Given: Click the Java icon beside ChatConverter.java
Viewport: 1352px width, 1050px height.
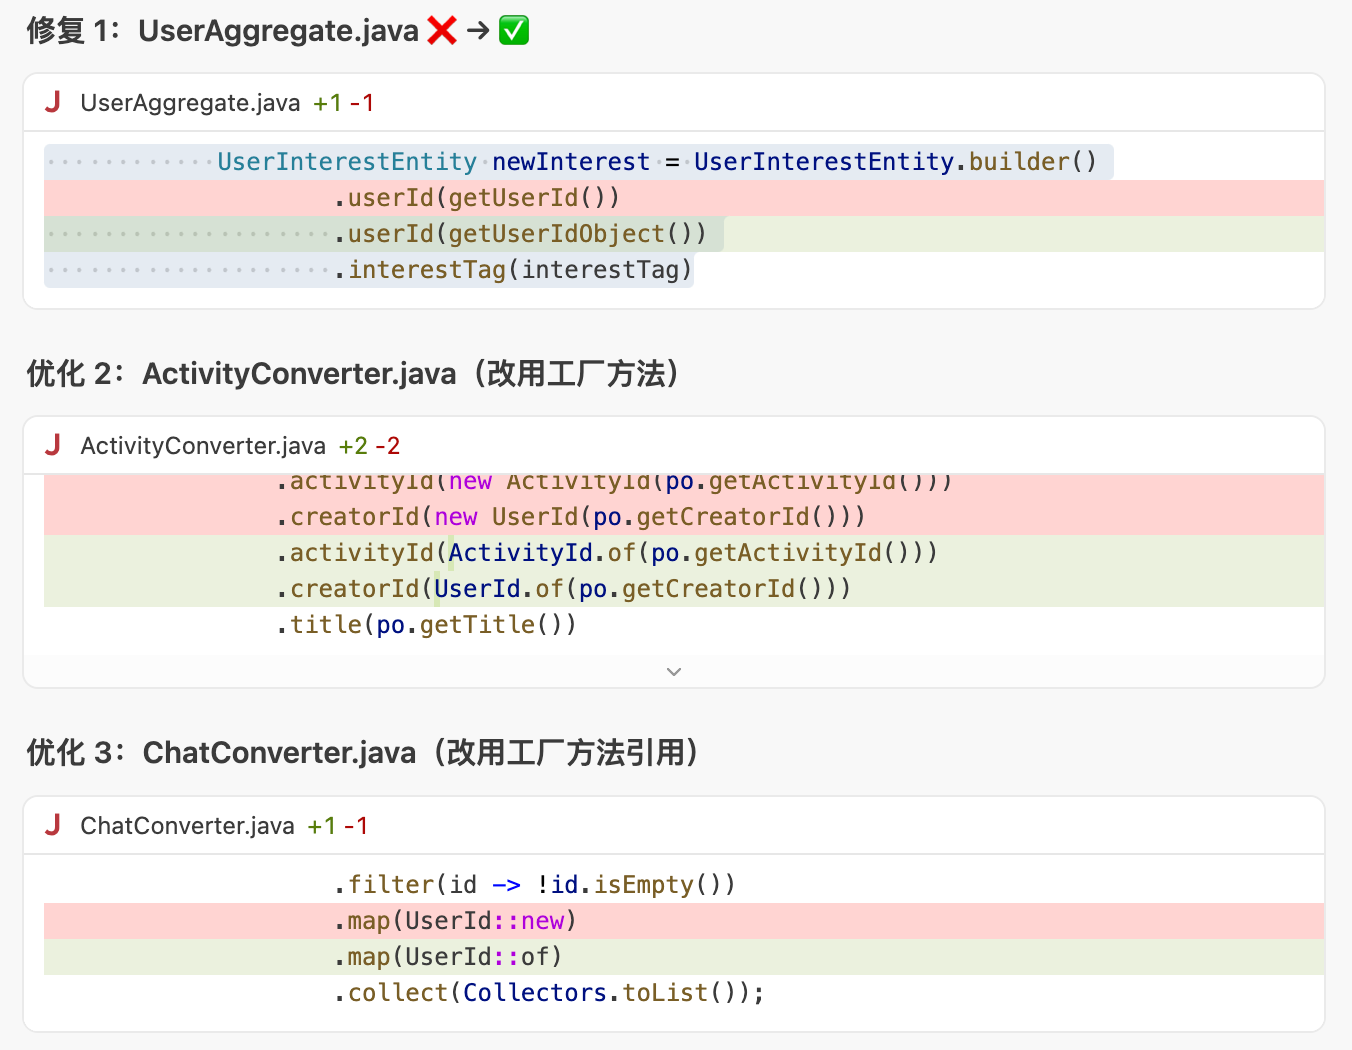Looking at the screenshot, I should [x=53, y=825].
